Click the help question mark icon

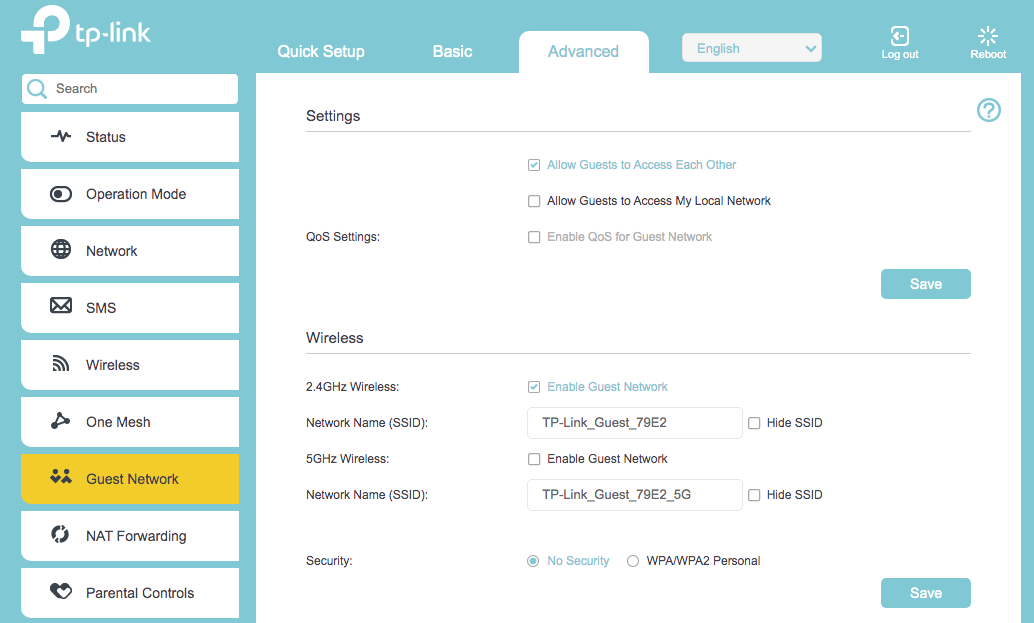[988, 110]
